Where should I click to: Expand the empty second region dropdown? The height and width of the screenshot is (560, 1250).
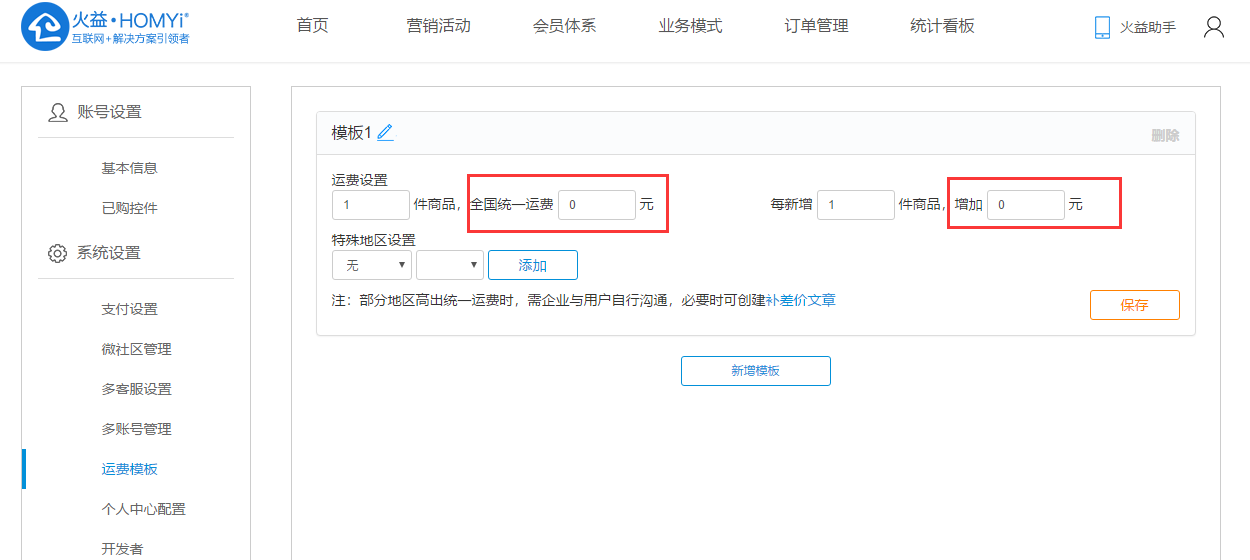coord(449,265)
